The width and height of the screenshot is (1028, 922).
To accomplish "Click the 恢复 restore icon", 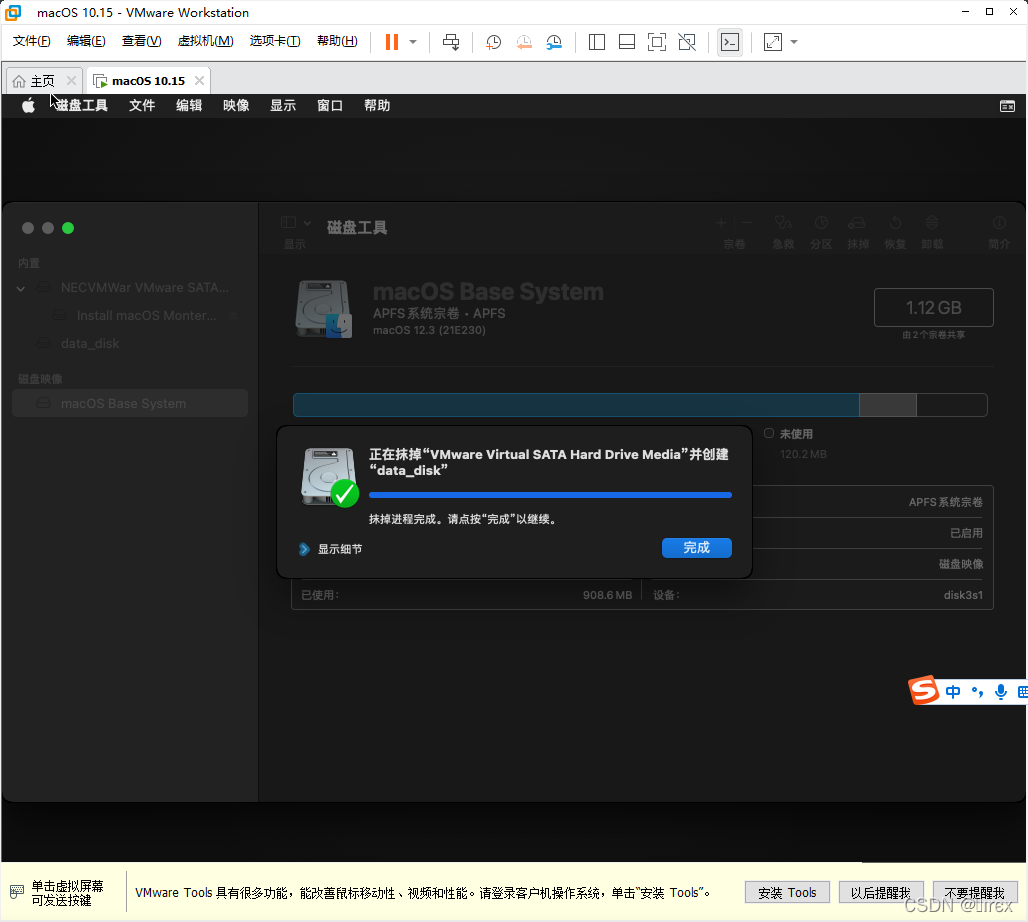I will 896,223.
